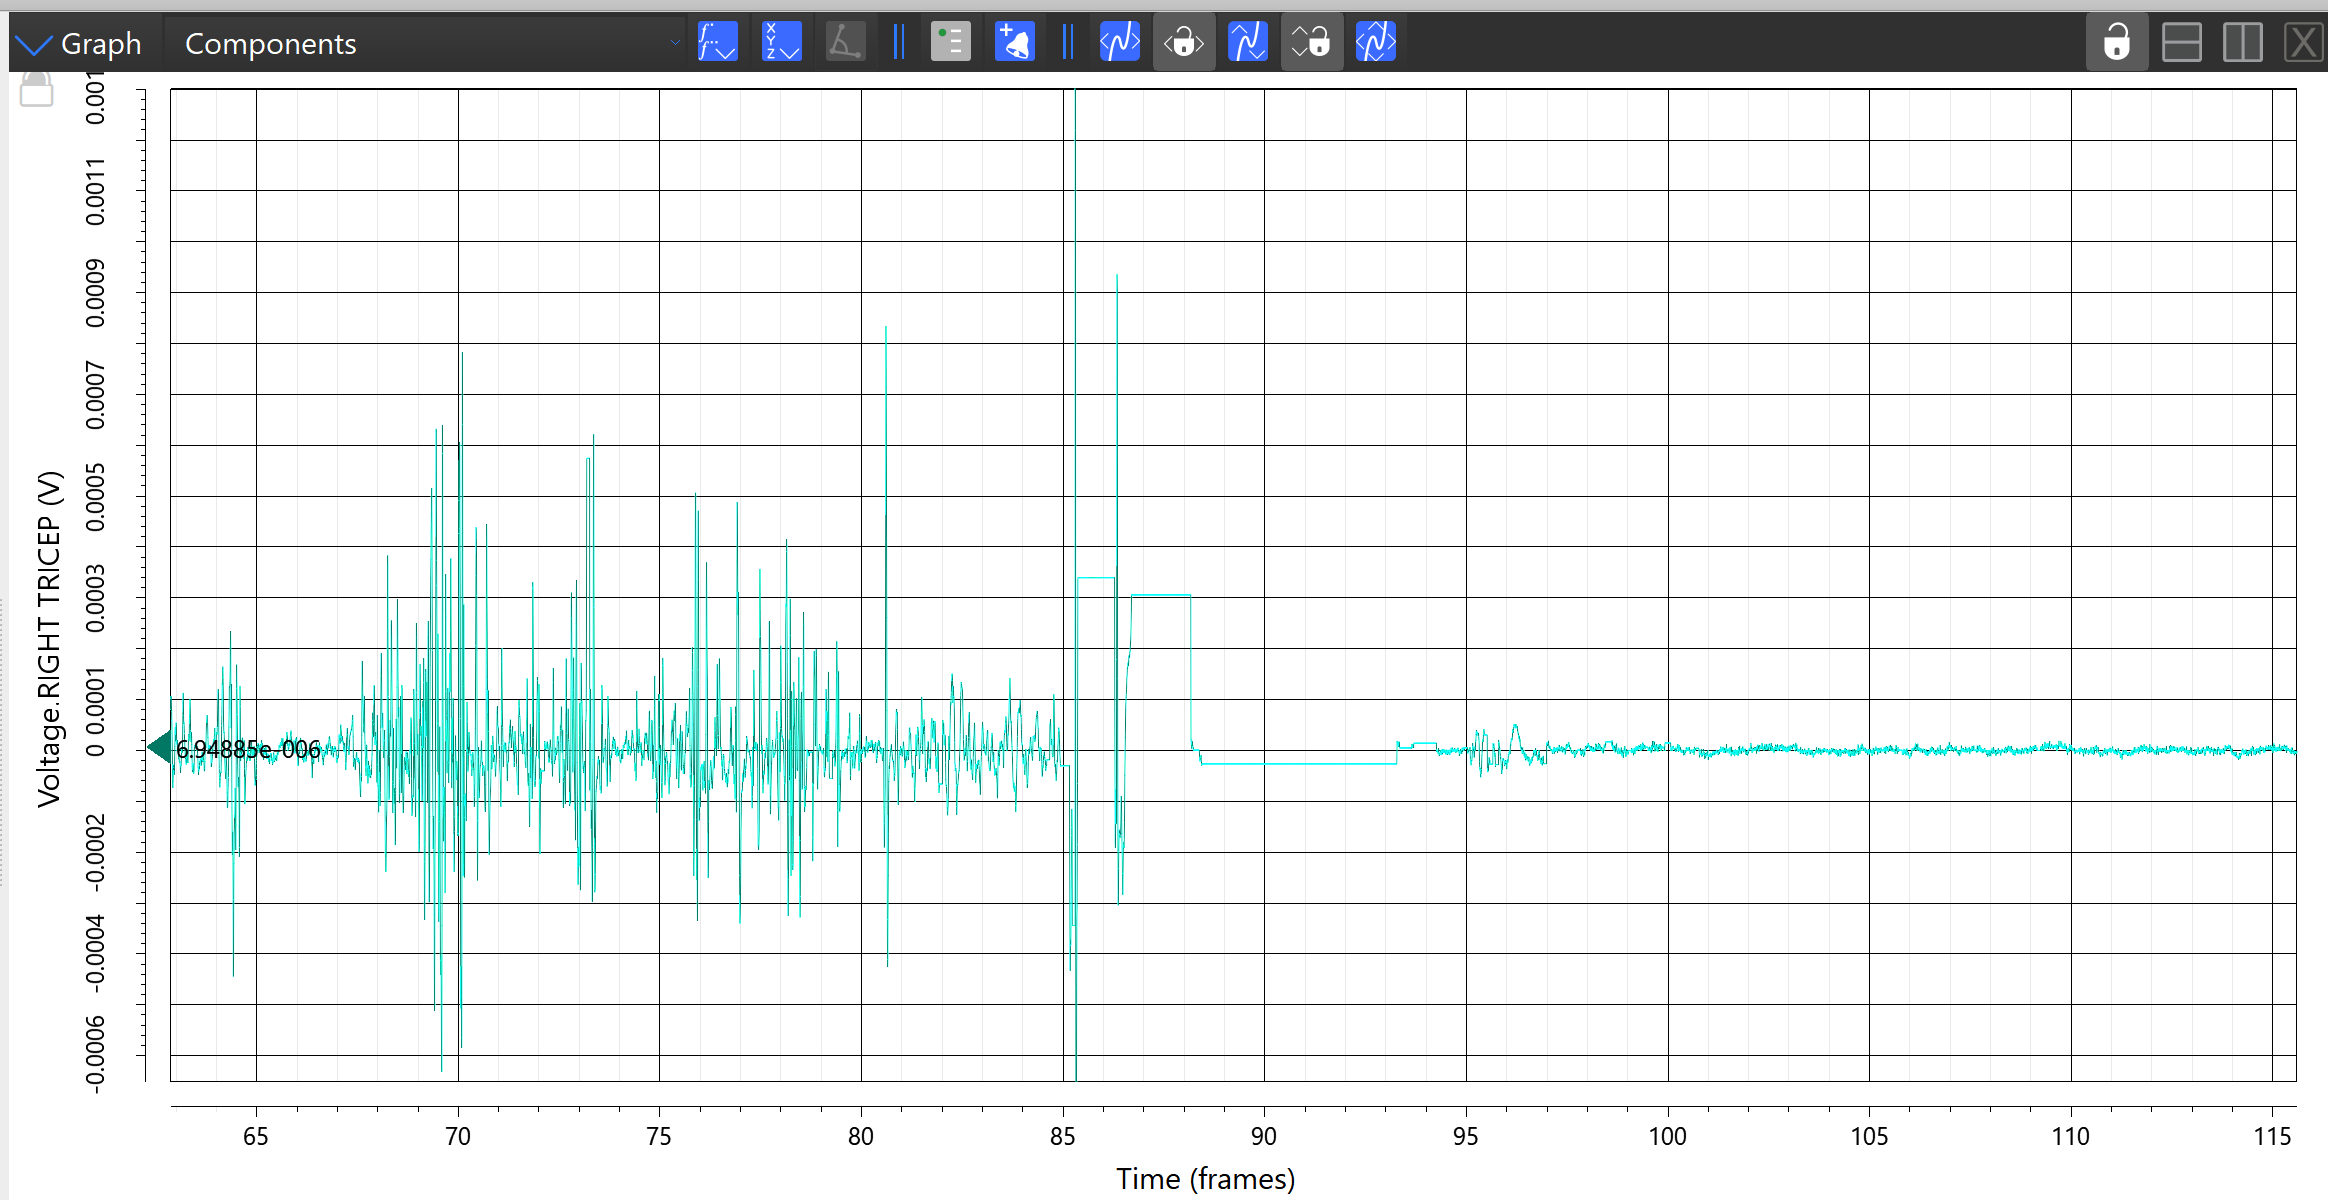Viewport: 2328px width, 1200px height.
Task: Toggle the graph legend icon
Action: pyautogui.click(x=950, y=42)
